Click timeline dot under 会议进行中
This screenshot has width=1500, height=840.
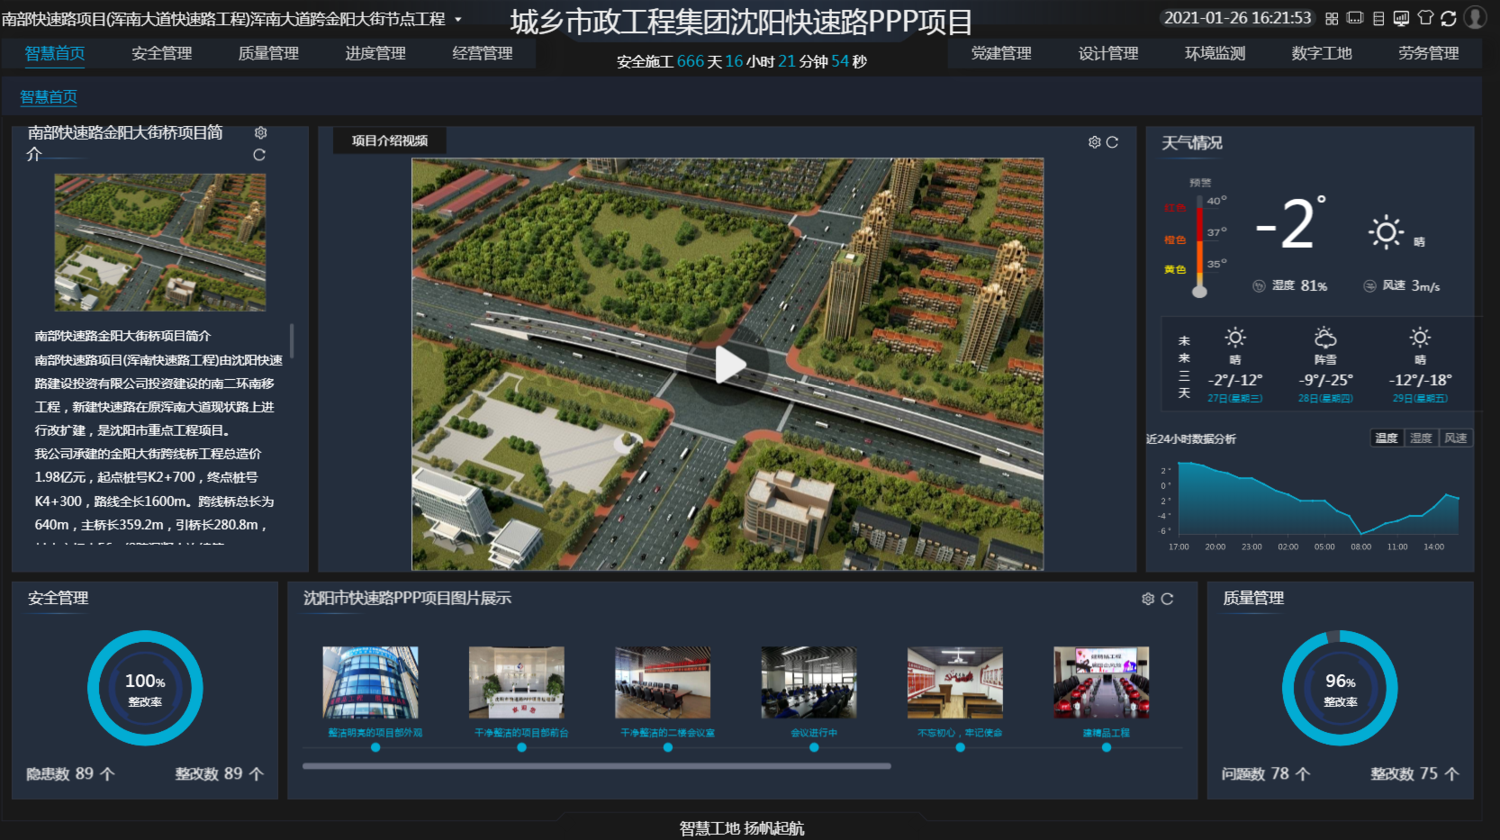pos(814,747)
